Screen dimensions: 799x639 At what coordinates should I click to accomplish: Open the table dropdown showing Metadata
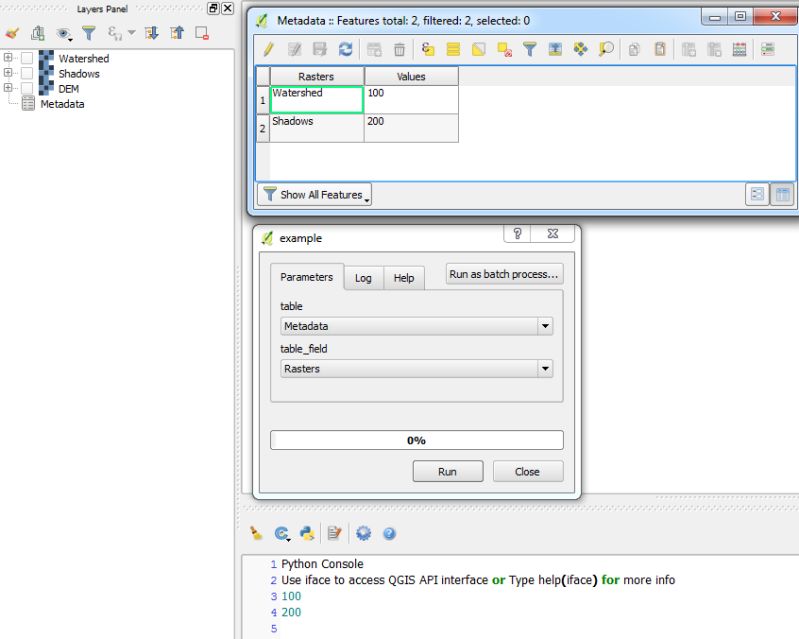tap(416, 326)
